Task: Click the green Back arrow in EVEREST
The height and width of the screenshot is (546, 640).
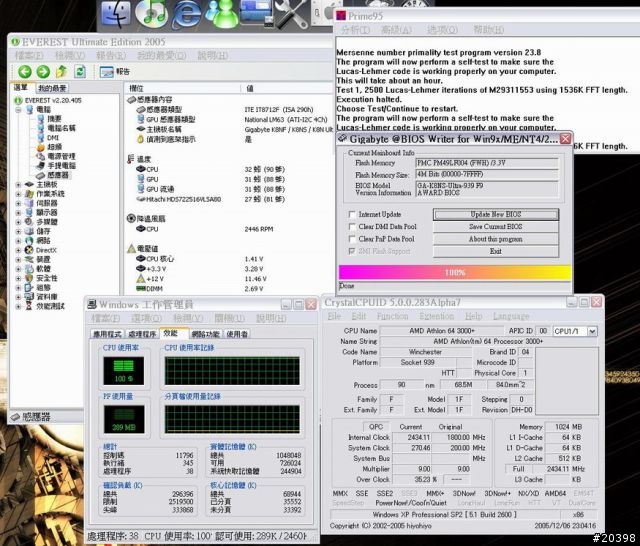Action: pyautogui.click(x=24, y=72)
